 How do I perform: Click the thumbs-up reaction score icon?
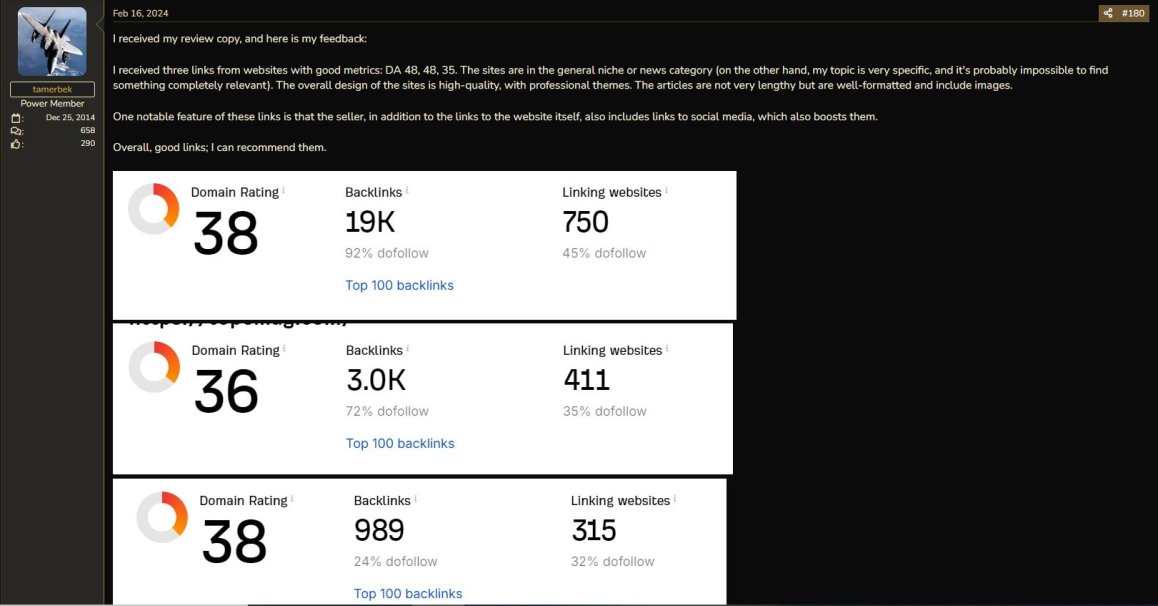pos(17,145)
